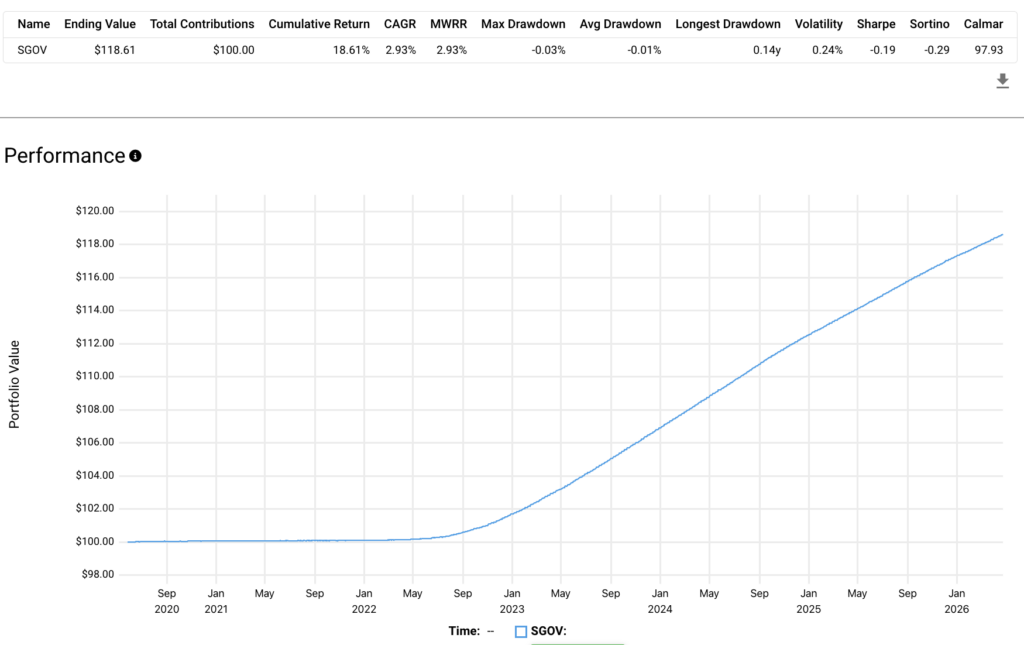
Task: Click the Time label under the chart
Action: pyautogui.click(x=464, y=631)
